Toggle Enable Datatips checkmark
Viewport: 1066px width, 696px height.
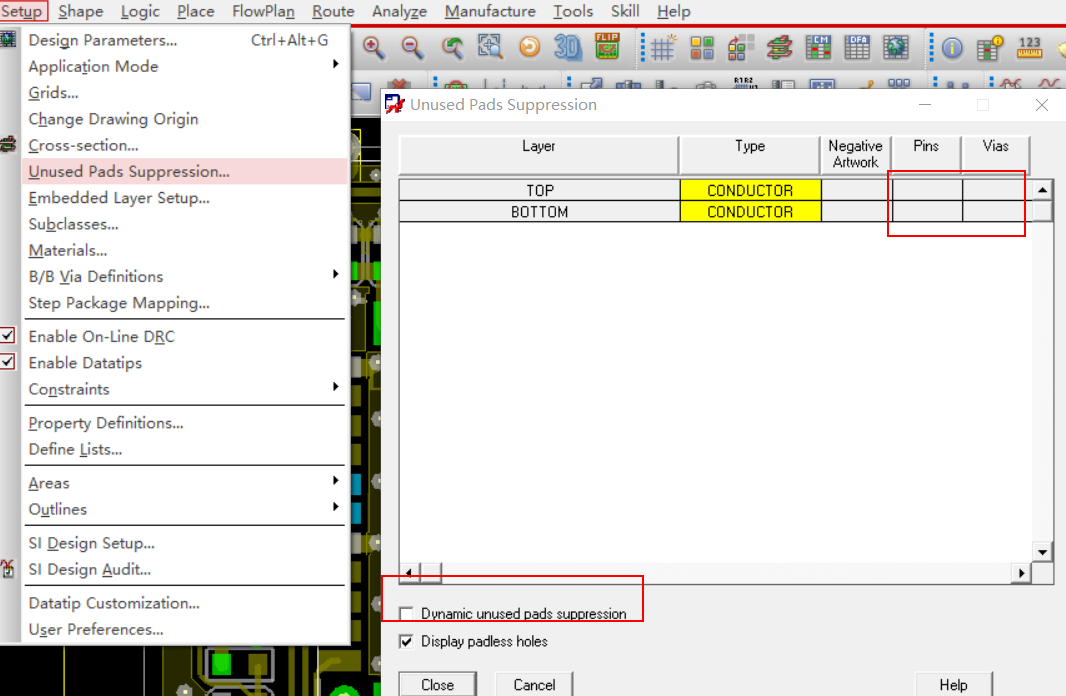(7, 362)
